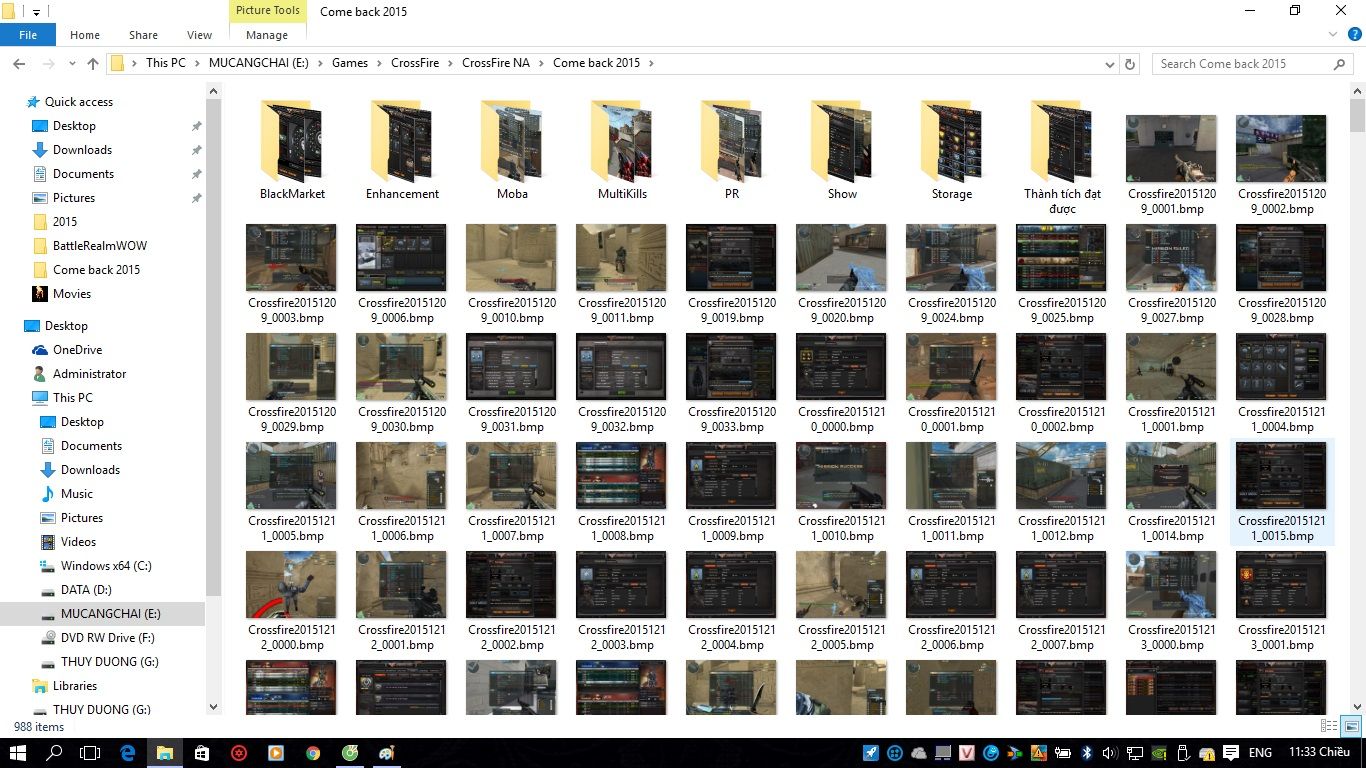Click CrossFire NA in the address path
The height and width of the screenshot is (768, 1366).
(x=496, y=63)
